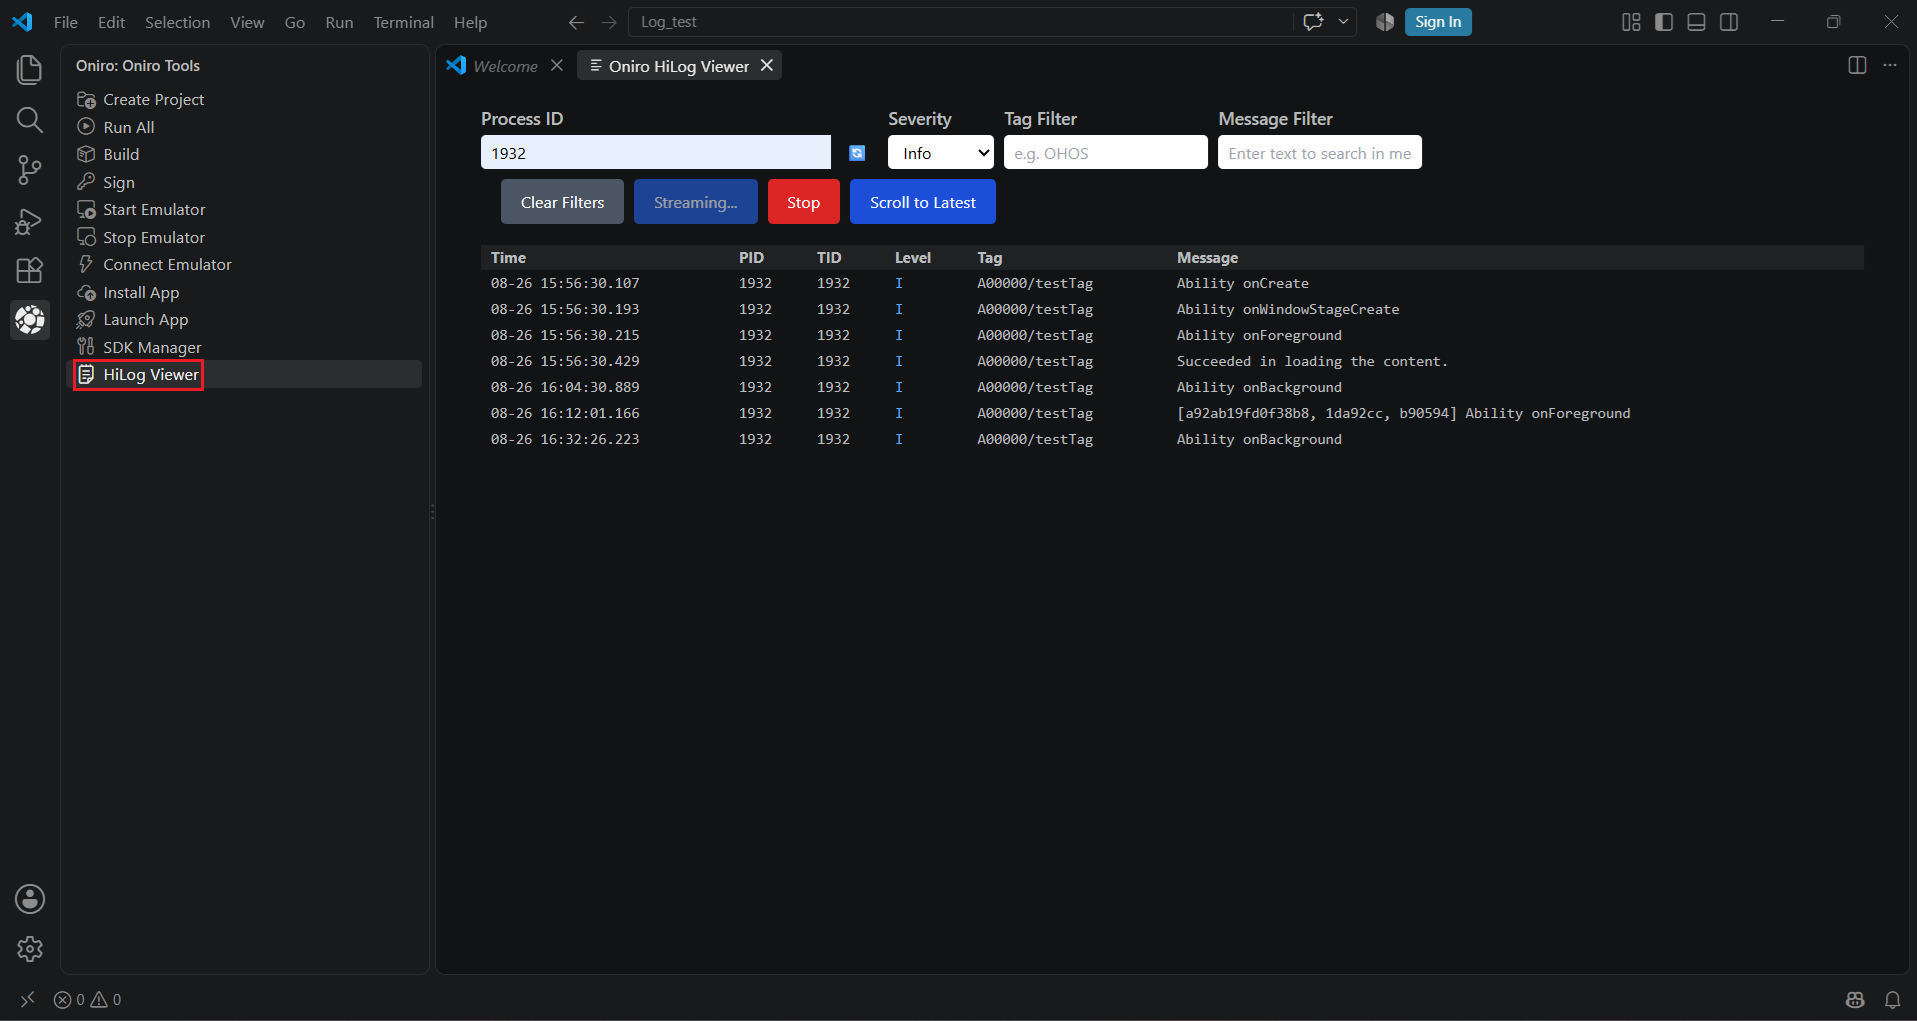This screenshot has height=1021, width=1917.
Task: Open the Accounts icon
Action: [30, 899]
